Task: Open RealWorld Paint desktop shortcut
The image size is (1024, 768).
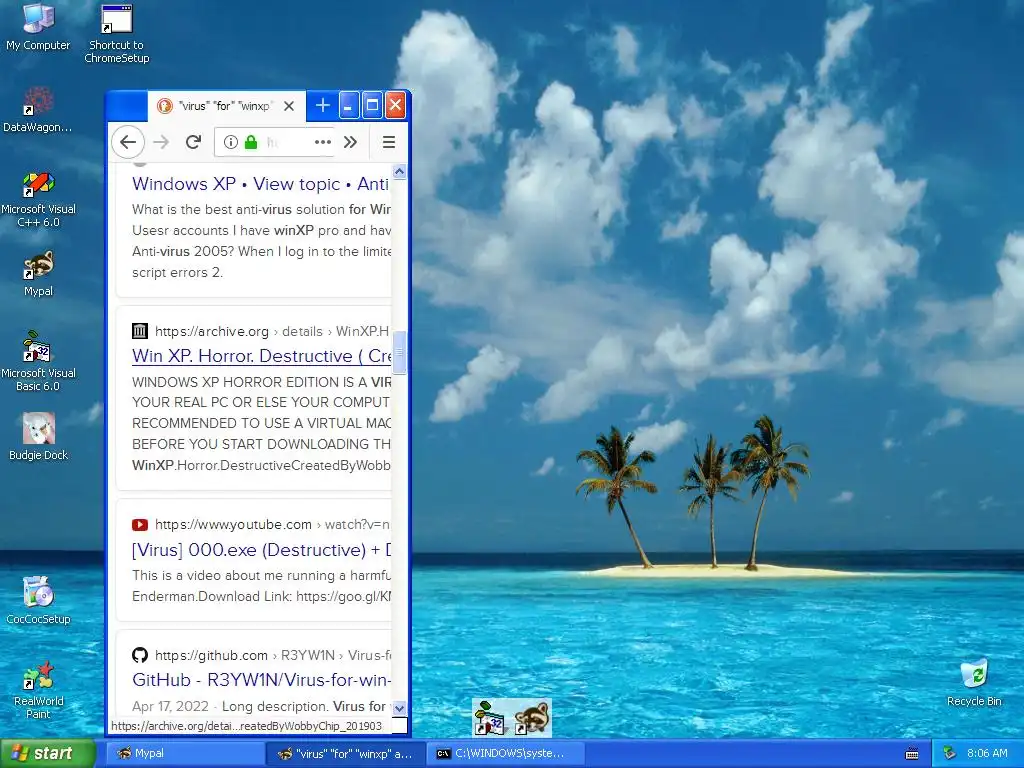Action: (x=38, y=690)
